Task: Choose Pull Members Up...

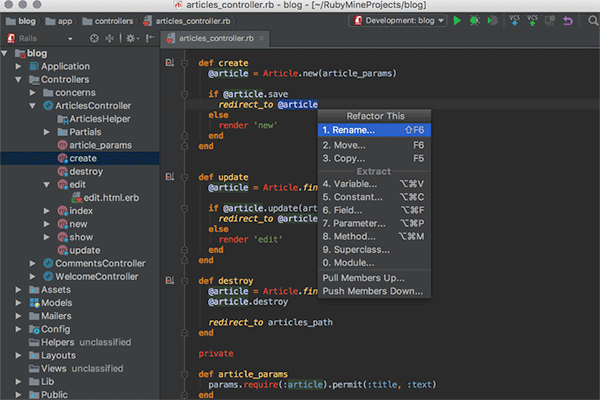Action: click(374, 278)
